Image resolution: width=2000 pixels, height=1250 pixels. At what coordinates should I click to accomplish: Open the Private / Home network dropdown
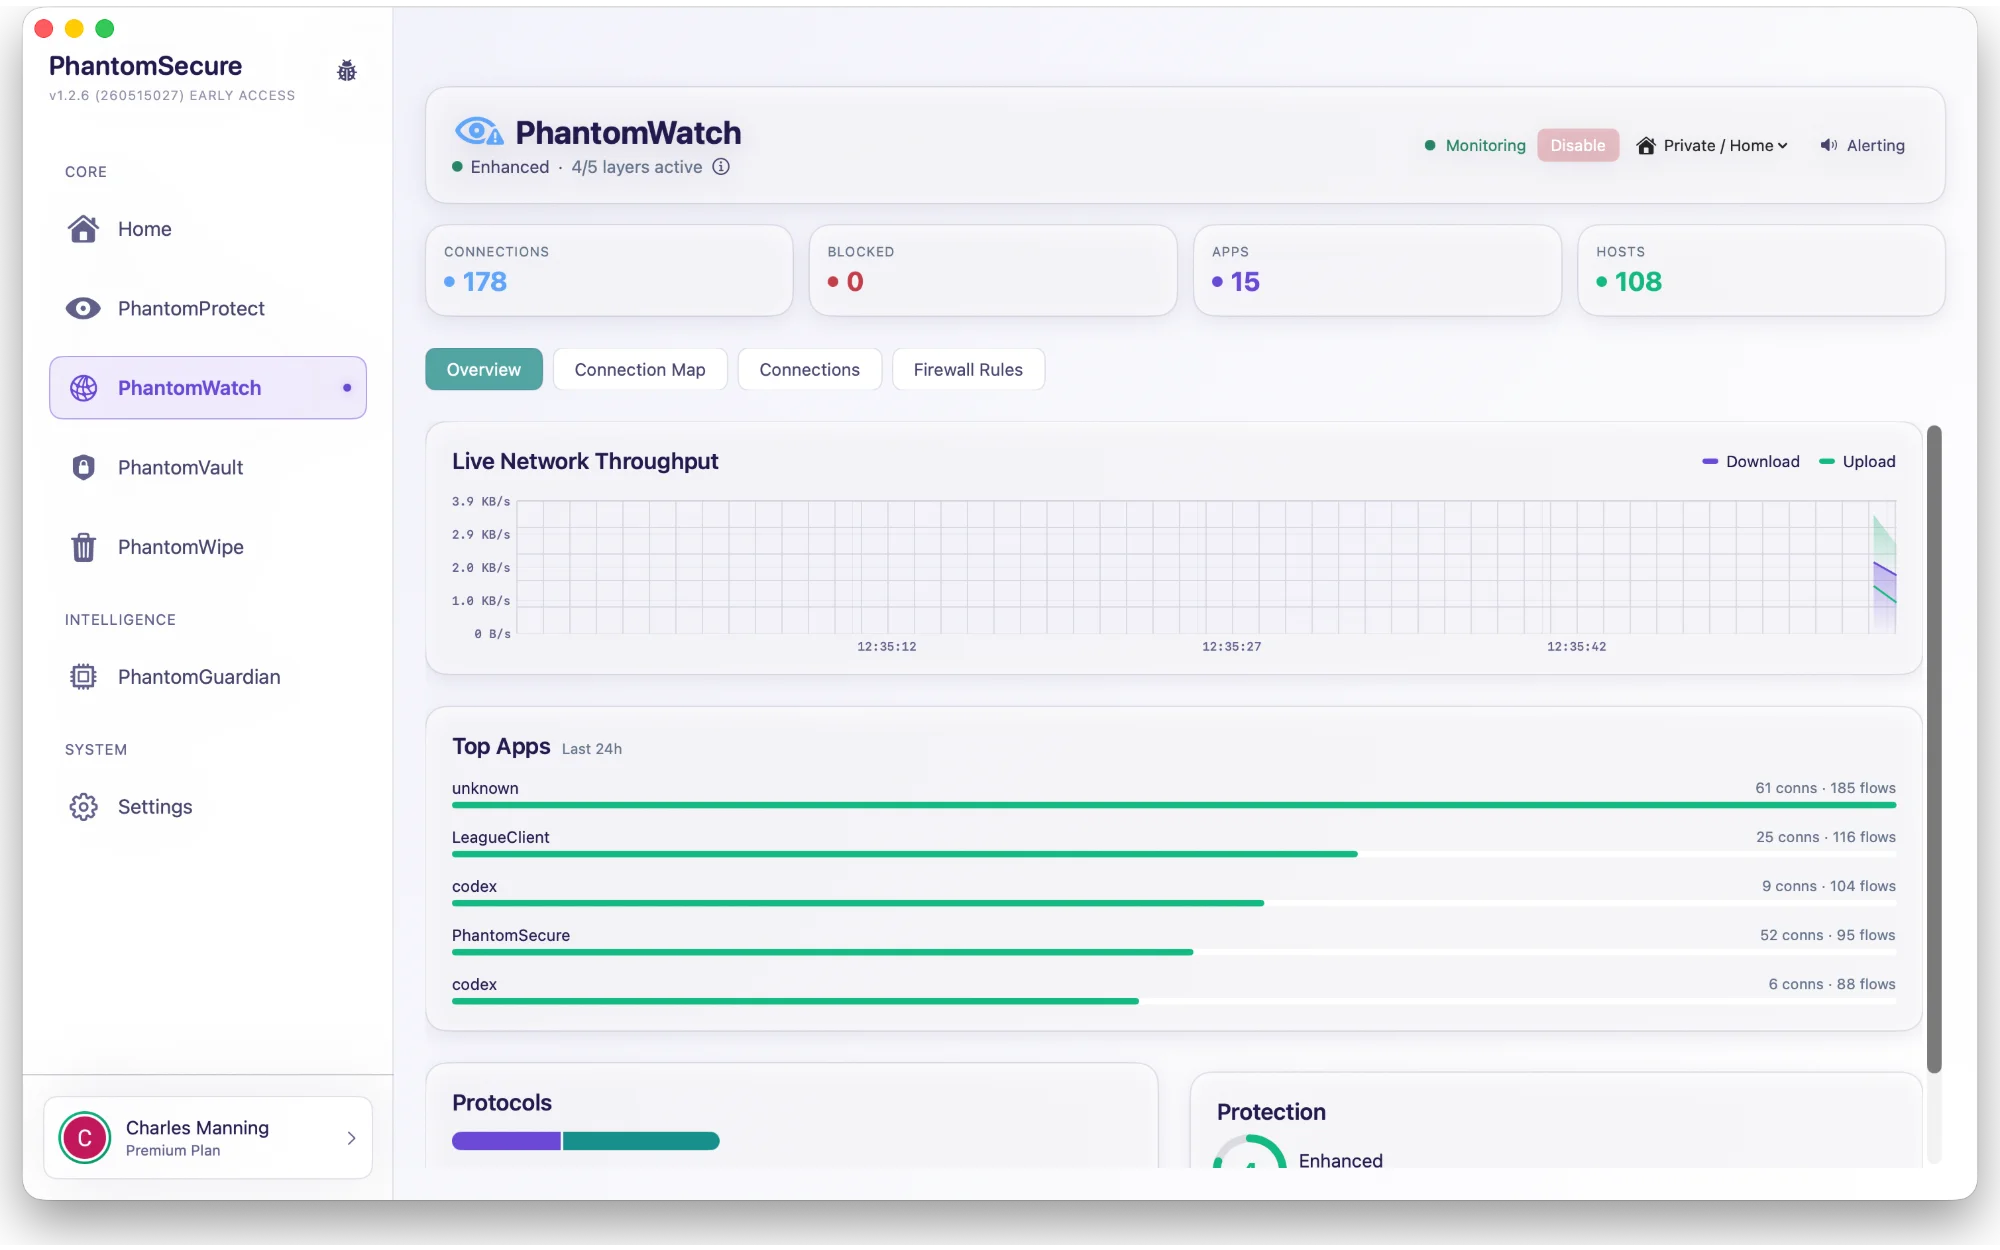1712,145
